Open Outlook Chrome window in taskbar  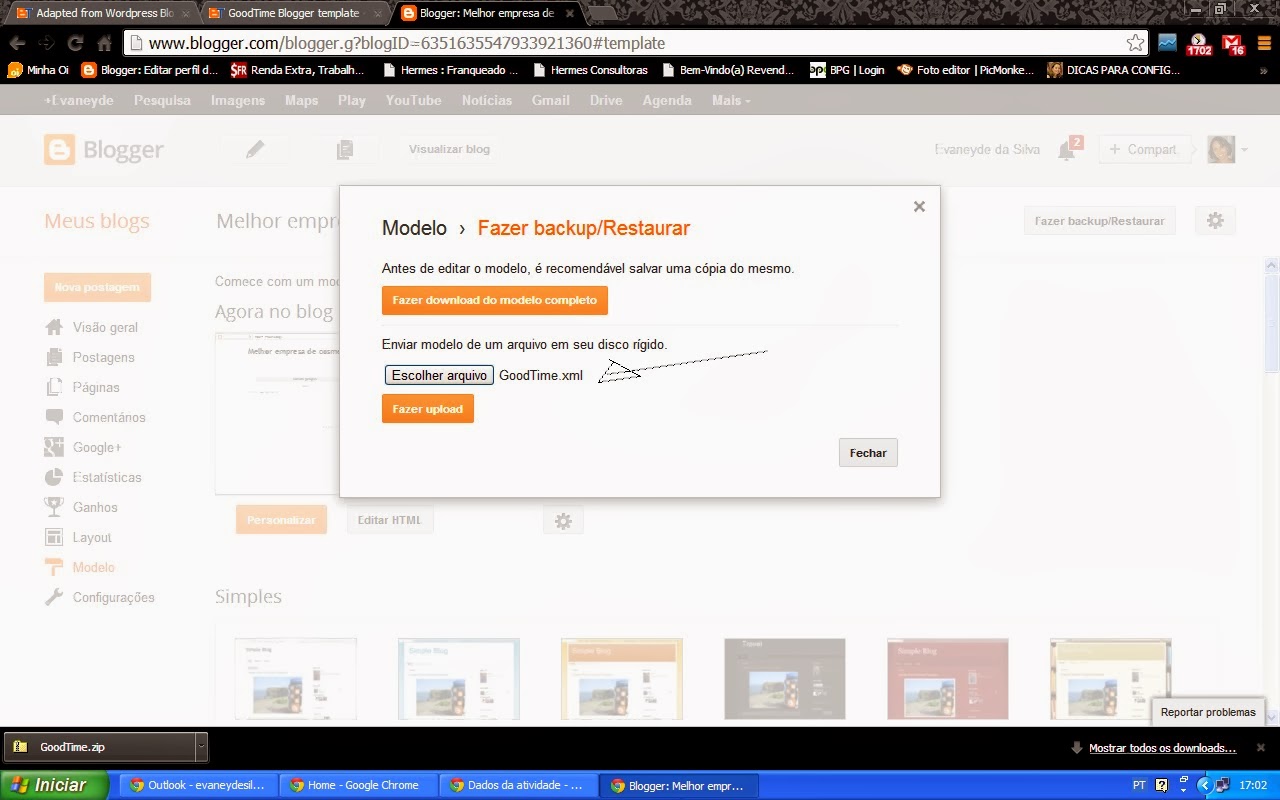pos(199,785)
